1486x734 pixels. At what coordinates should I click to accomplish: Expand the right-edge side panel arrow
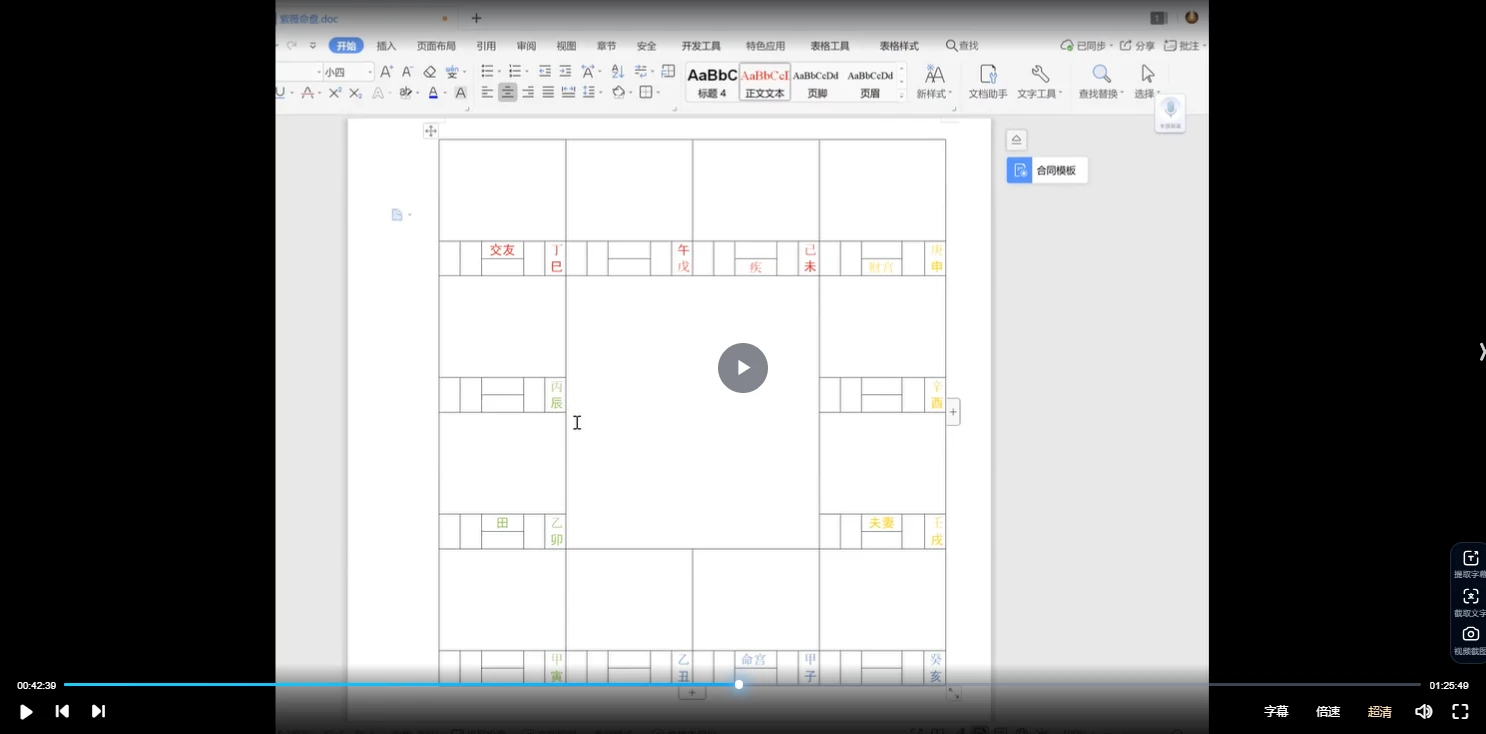pyautogui.click(x=1481, y=351)
